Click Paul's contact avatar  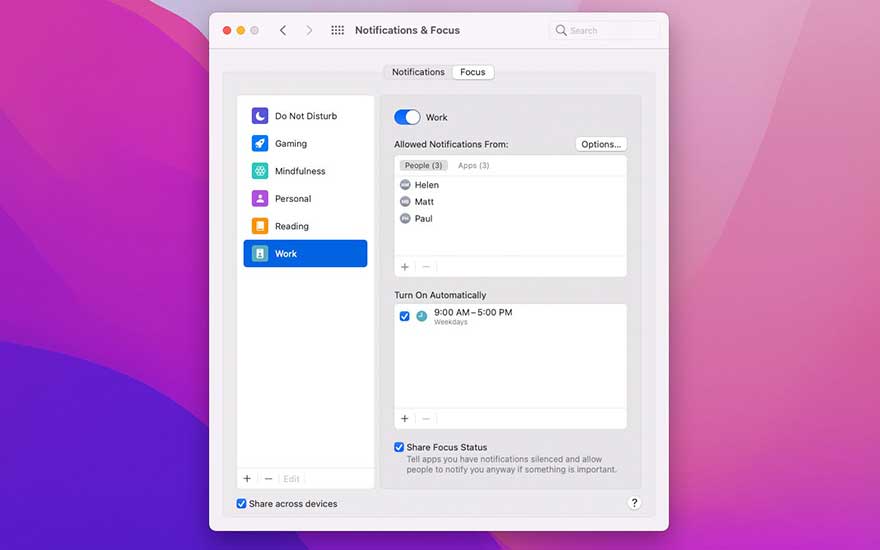pyautogui.click(x=405, y=218)
